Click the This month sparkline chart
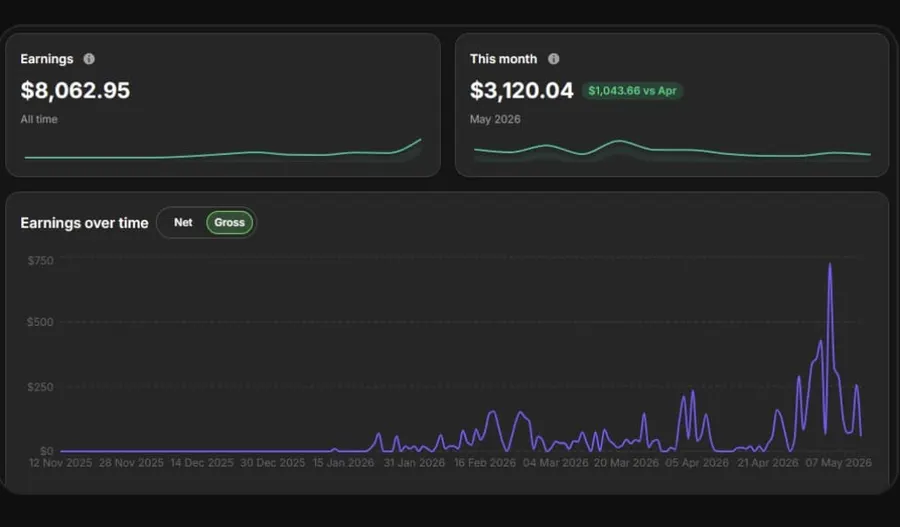This screenshot has width=900, height=527. pos(672,149)
